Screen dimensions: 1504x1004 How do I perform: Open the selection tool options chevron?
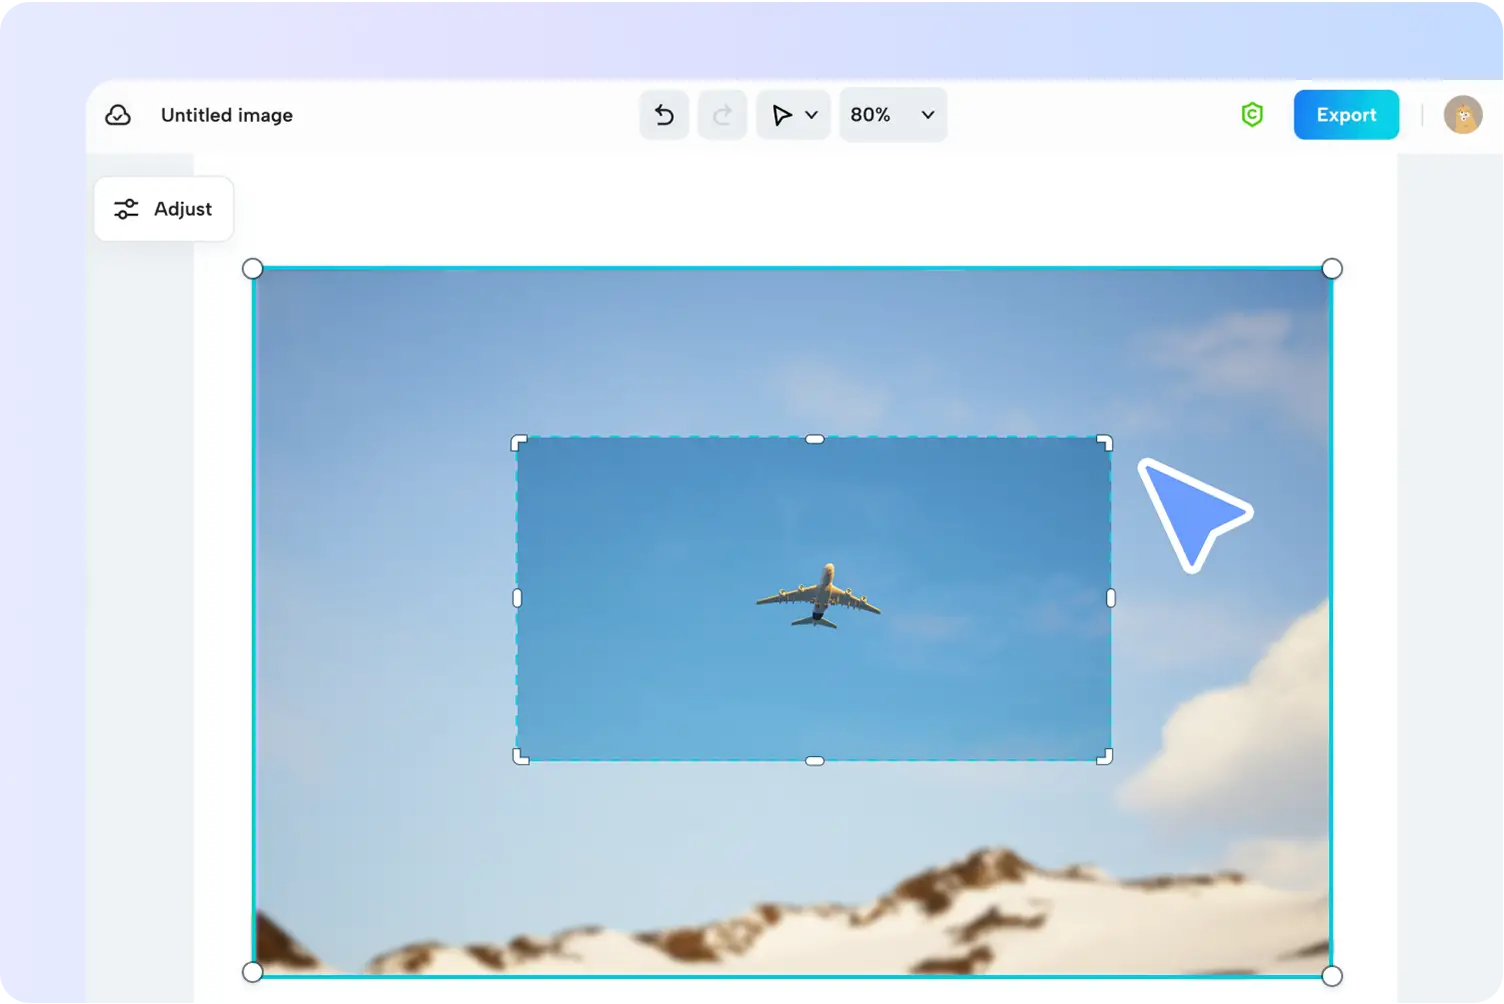click(810, 114)
